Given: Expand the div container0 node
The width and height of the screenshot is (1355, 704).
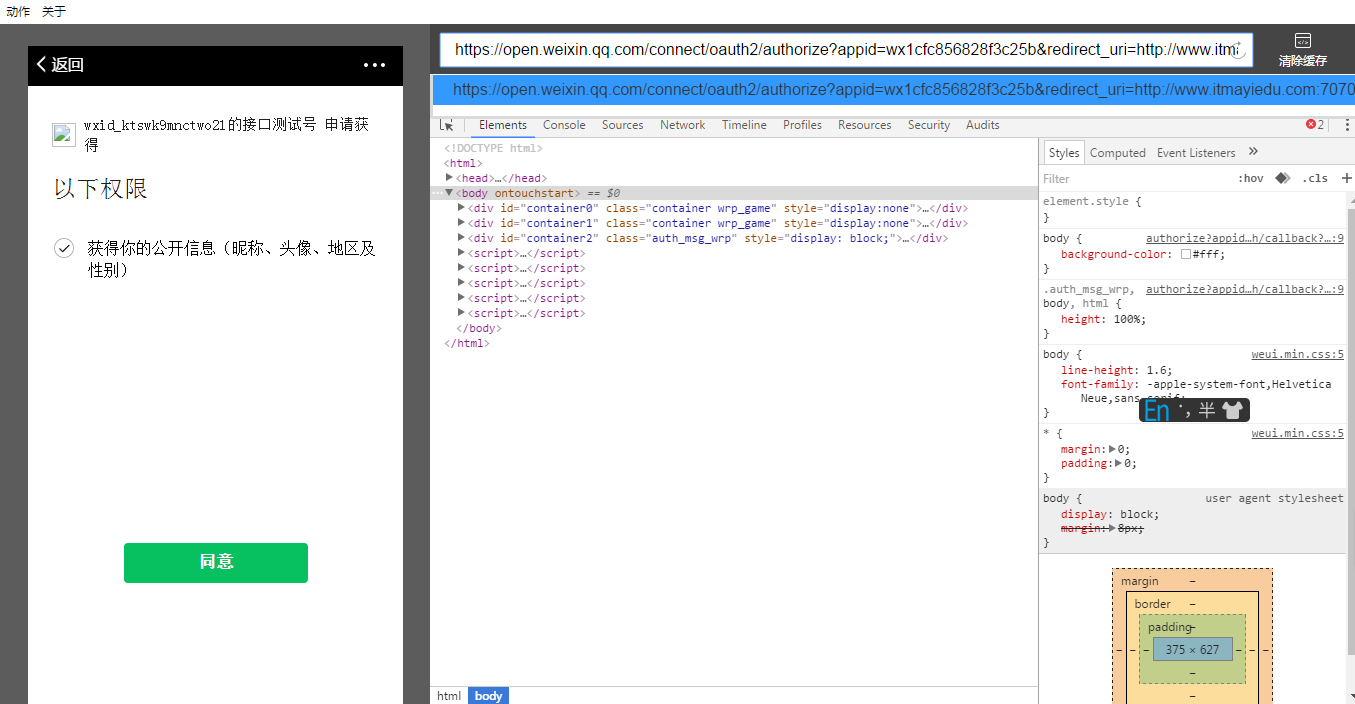Looking at the screenshot, I should (x=461, y=208).
